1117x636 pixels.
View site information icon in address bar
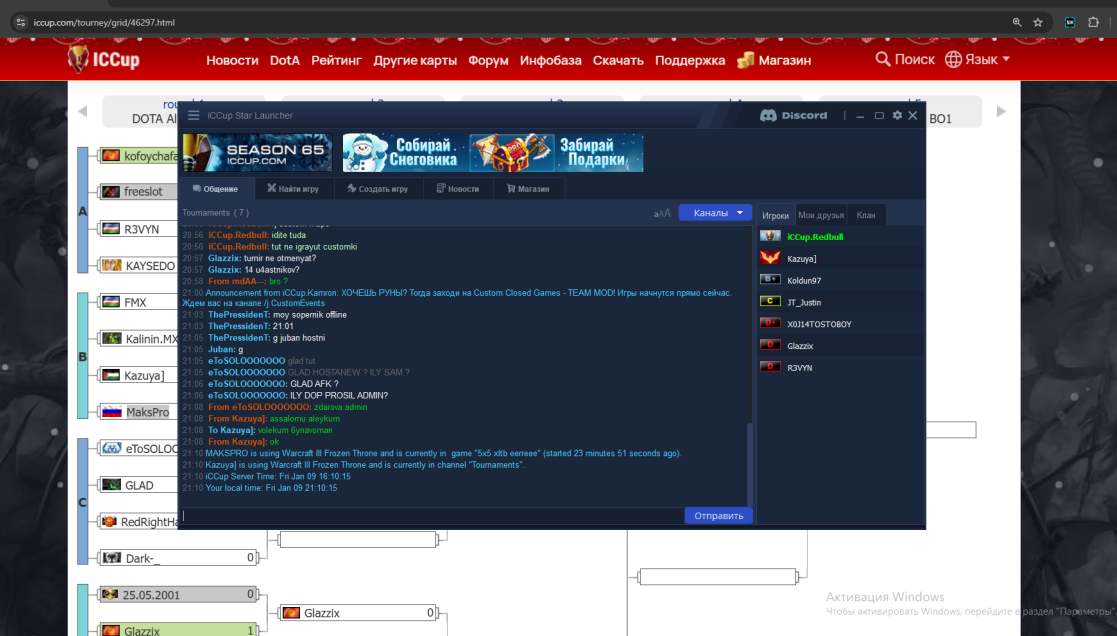click(x=21, y=22)
